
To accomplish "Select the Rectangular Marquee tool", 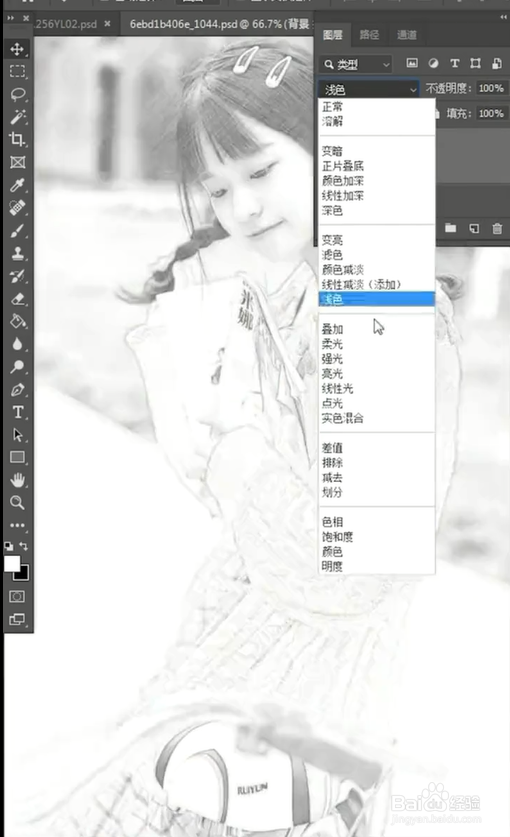I will coord(17,72).
